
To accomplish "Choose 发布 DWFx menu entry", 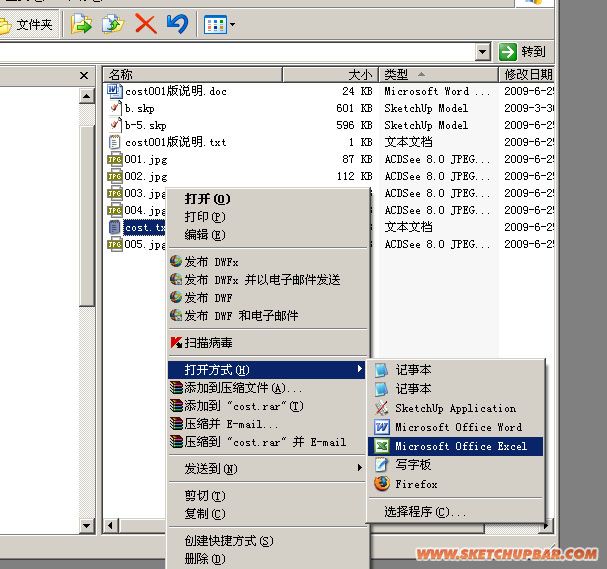I will click(267, 262).
